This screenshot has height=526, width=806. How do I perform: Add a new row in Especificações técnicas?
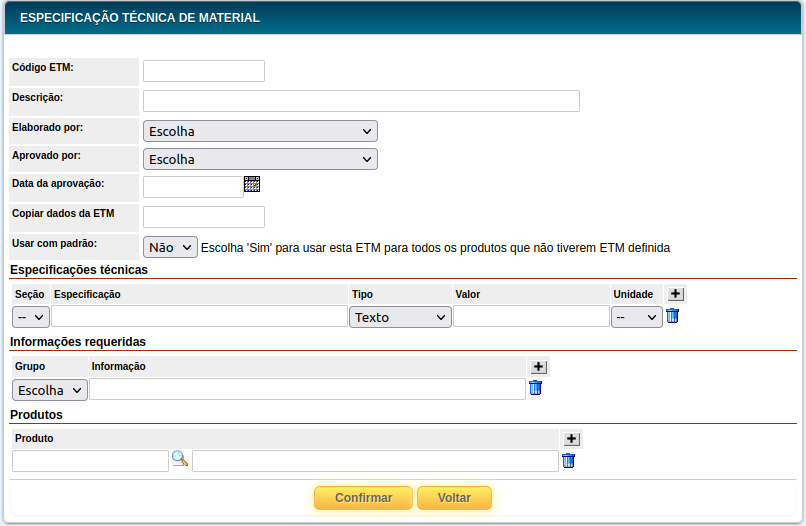[x=676, y=294]
